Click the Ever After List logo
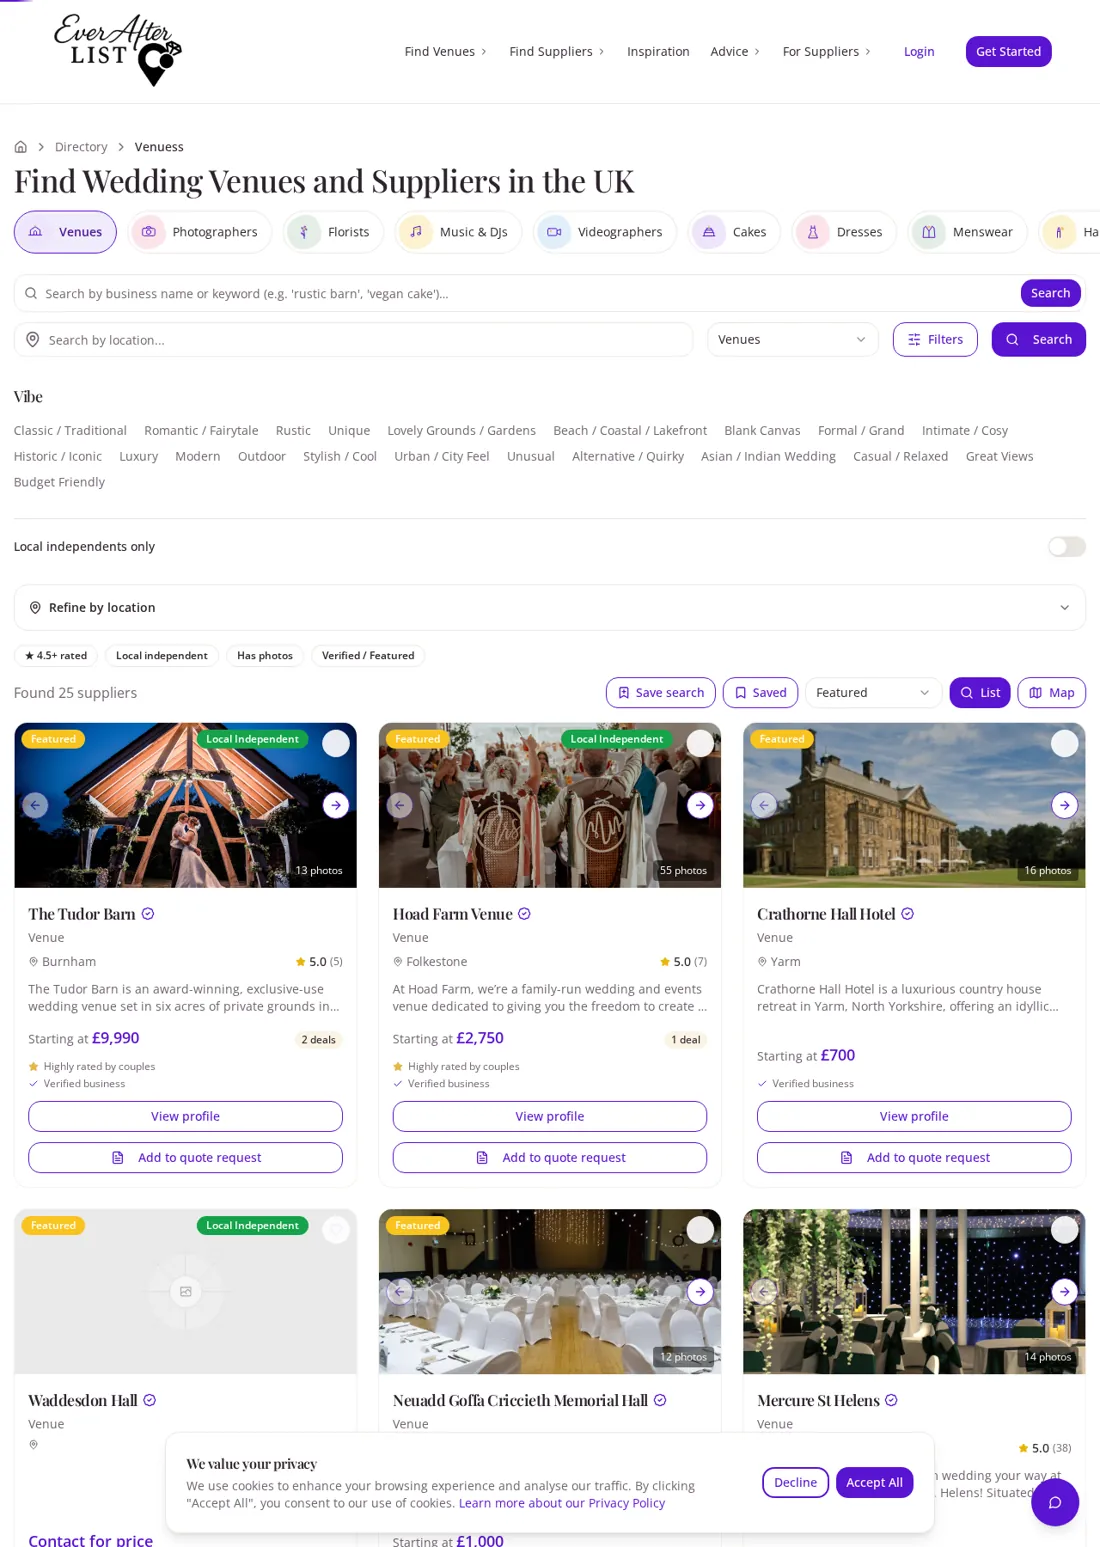 [118, 50]
